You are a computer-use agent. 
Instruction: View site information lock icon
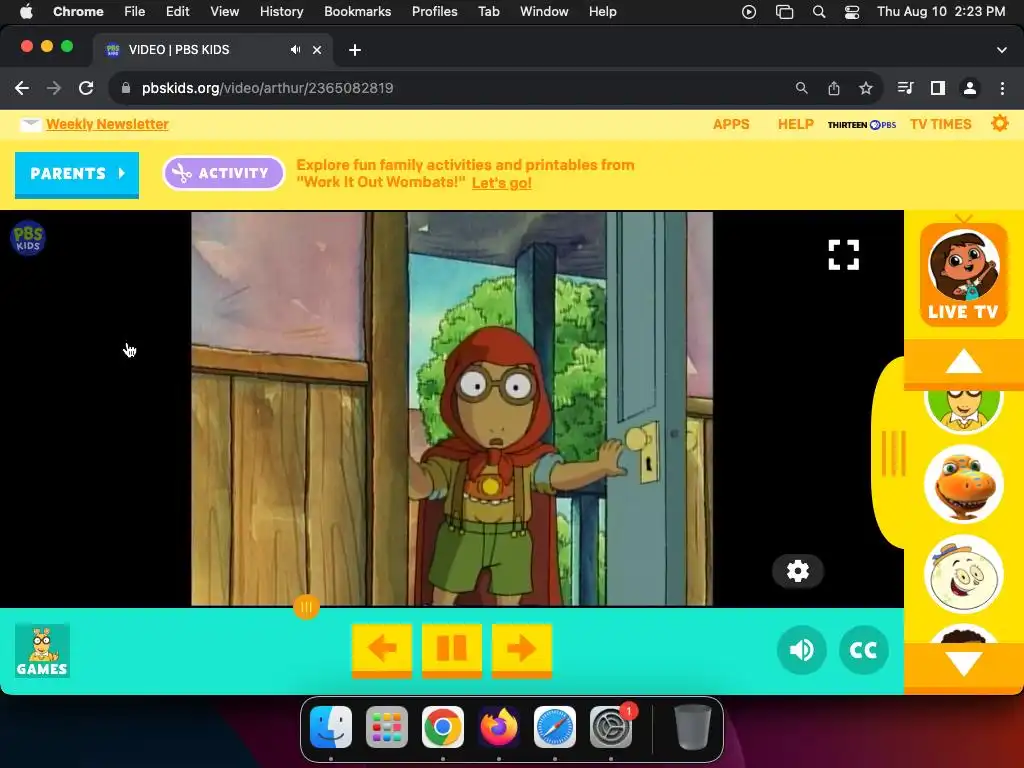126,88
